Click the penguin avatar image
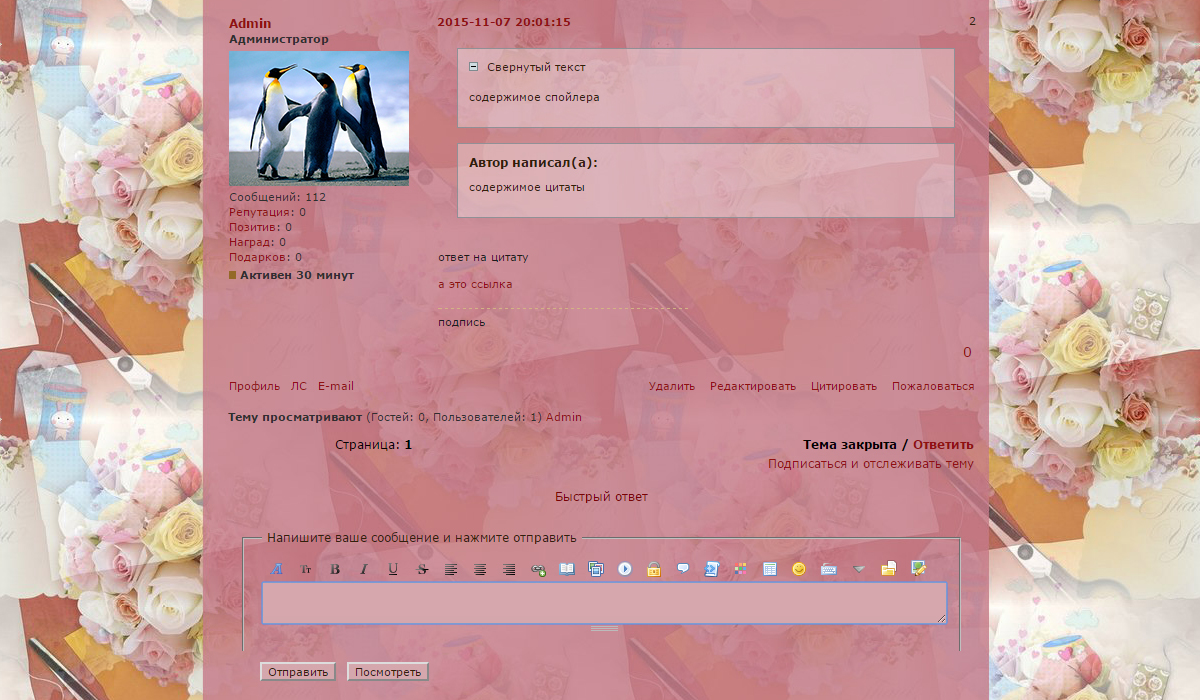The image size is (1200, 700). (x=319, y=118)
